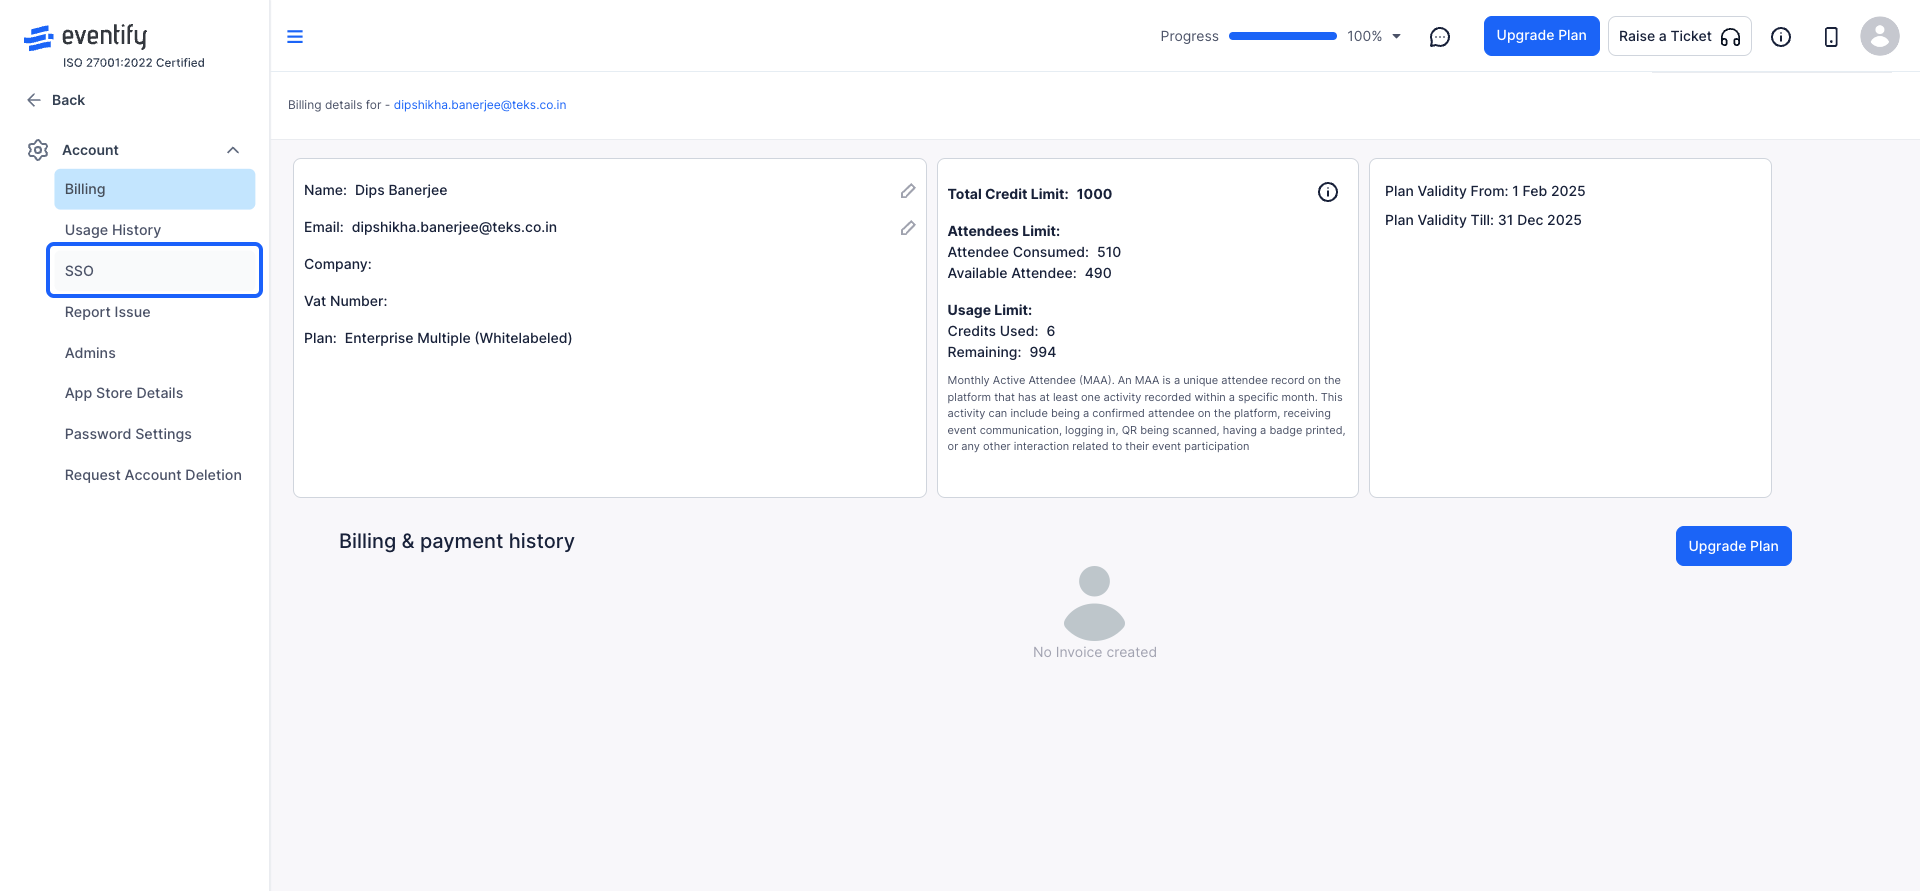This screenshot has width=1920, height=891.
Task: Click the 'Vat Number:' label
Action: [346, 301]
